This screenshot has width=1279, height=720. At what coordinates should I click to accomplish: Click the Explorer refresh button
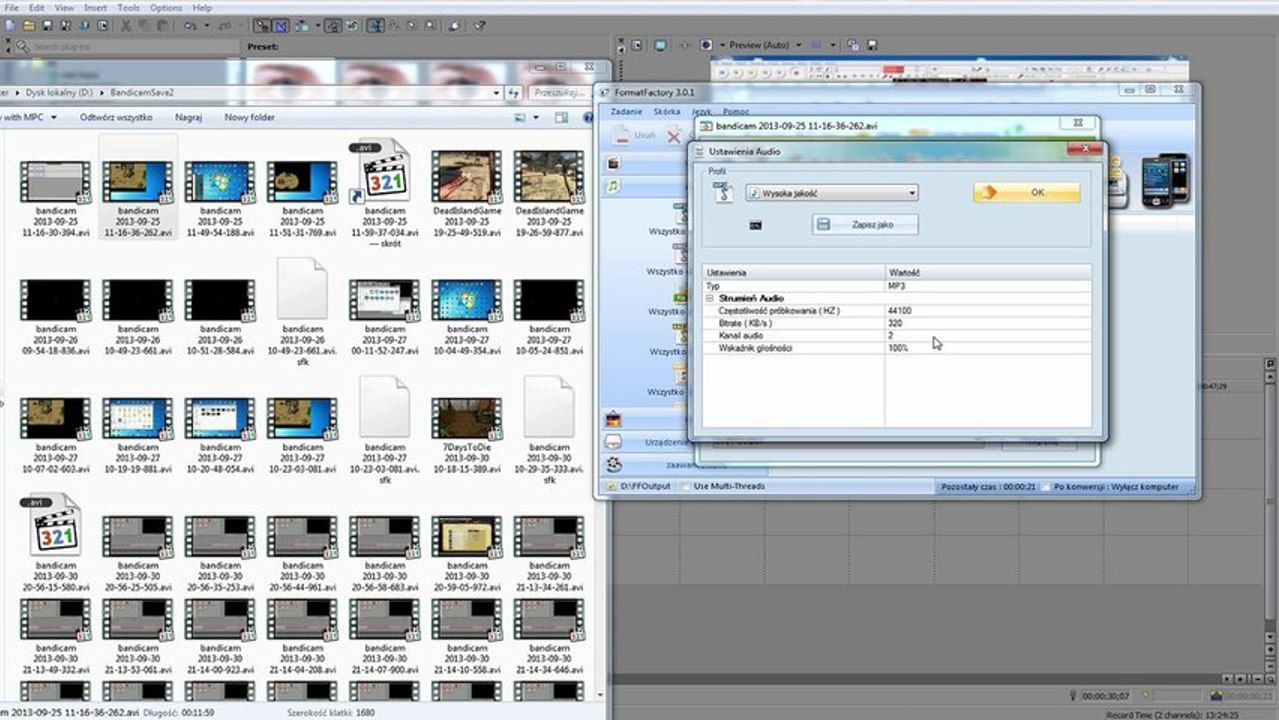514,92
